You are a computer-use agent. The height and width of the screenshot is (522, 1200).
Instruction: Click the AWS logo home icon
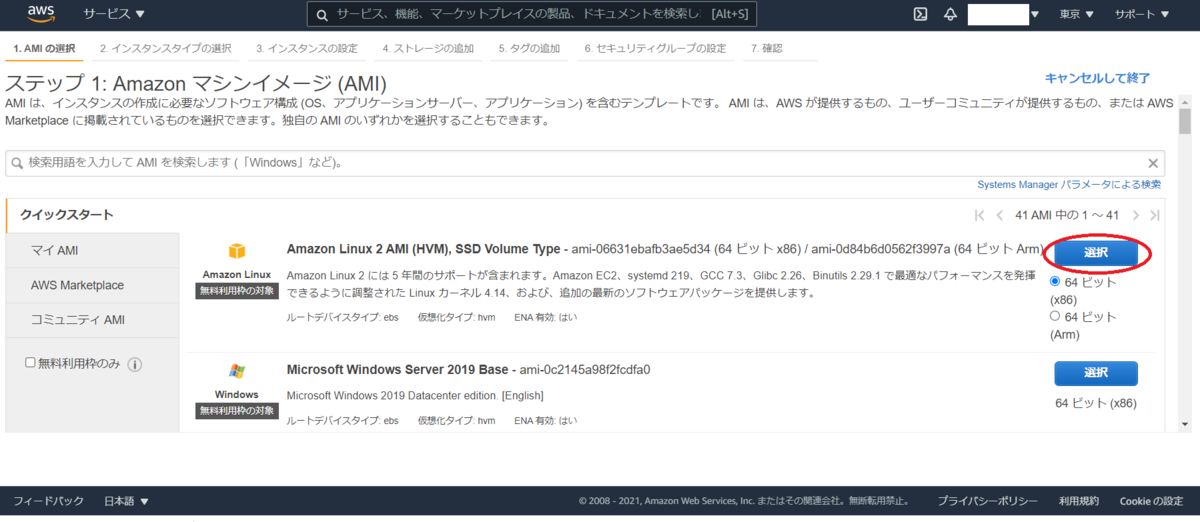pyautogui.click(x=41, y=15)
